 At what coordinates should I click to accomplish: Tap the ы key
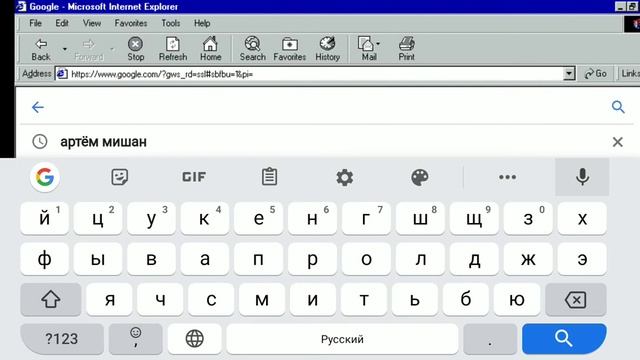tap(98, 259)
